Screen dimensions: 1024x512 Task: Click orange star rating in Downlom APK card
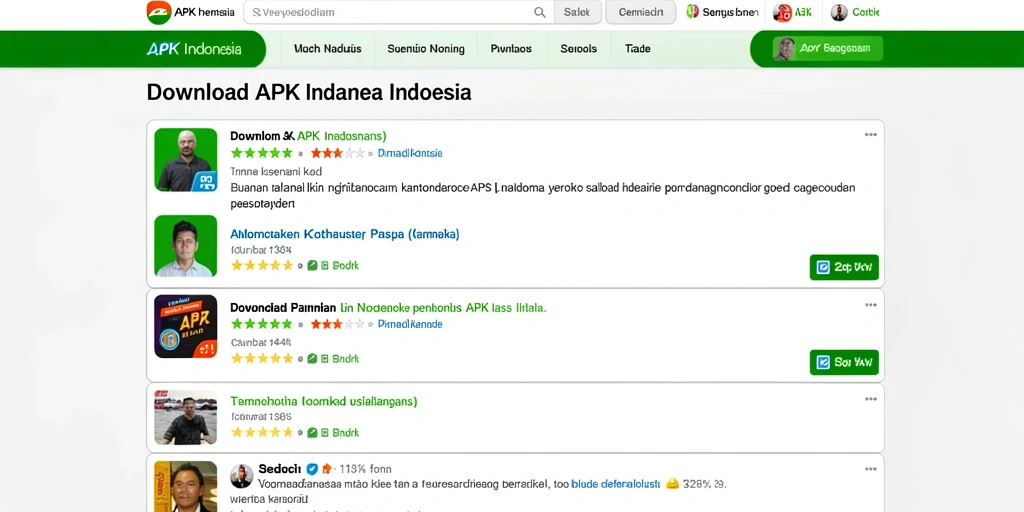[x=338, y=153]
